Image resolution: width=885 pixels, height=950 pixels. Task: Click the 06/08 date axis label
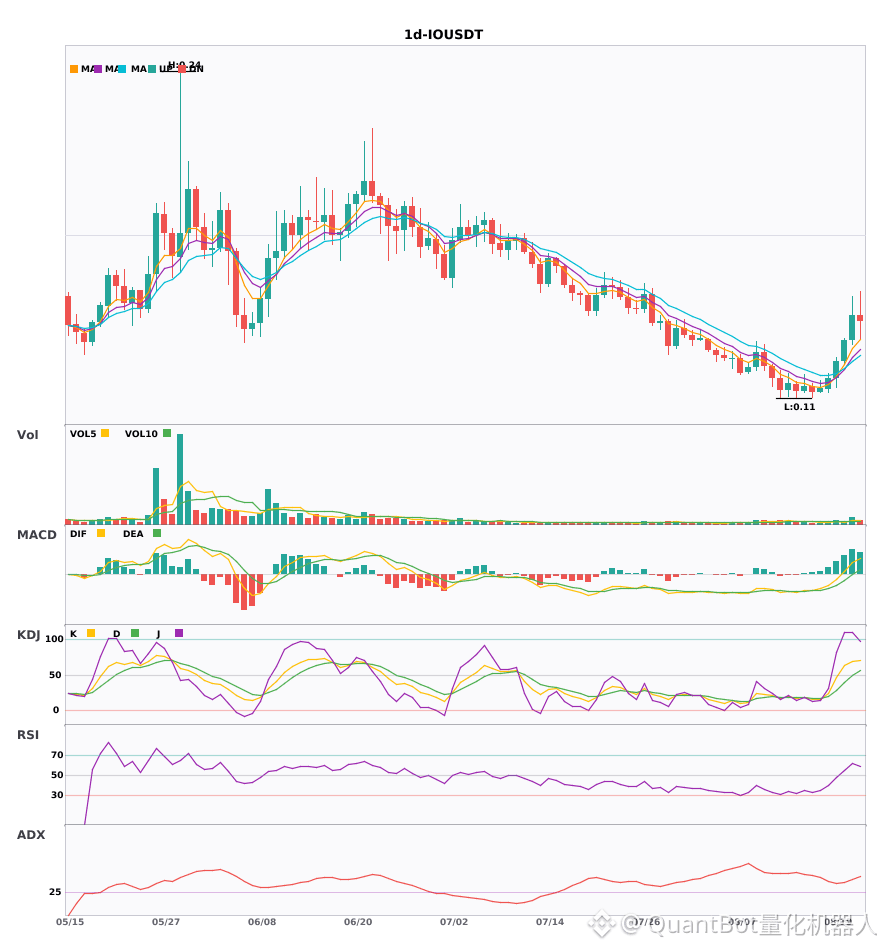tap(262, 922)
